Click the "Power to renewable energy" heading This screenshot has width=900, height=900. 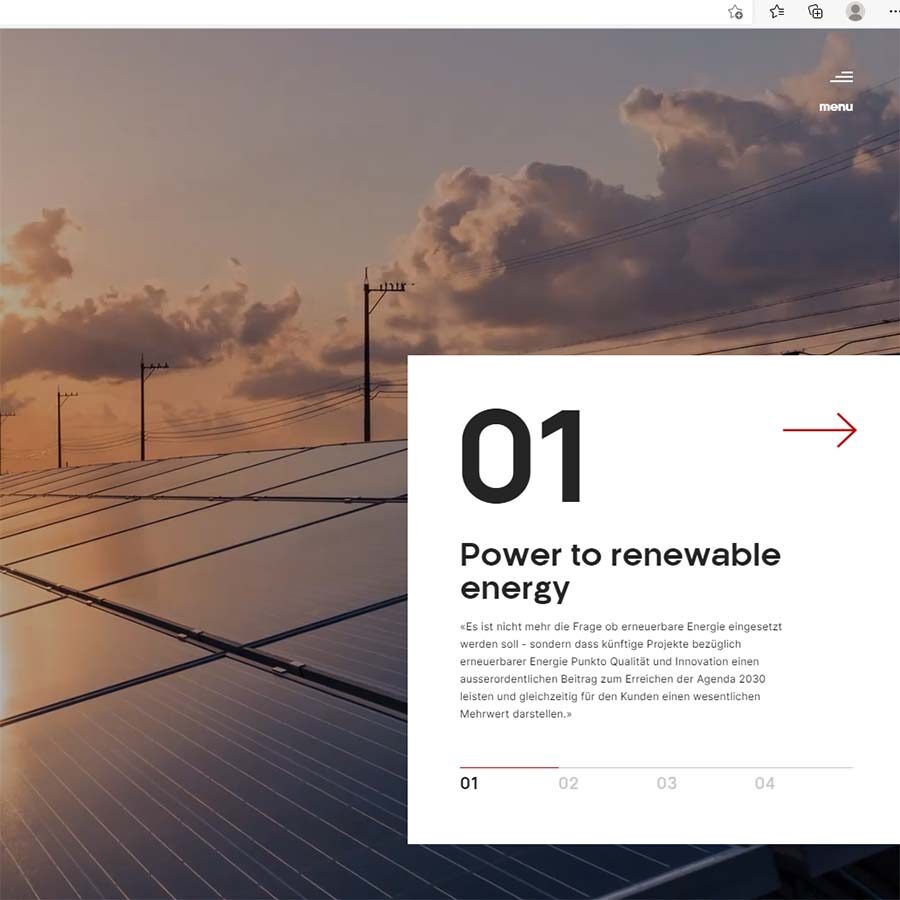tap(620, 572)
